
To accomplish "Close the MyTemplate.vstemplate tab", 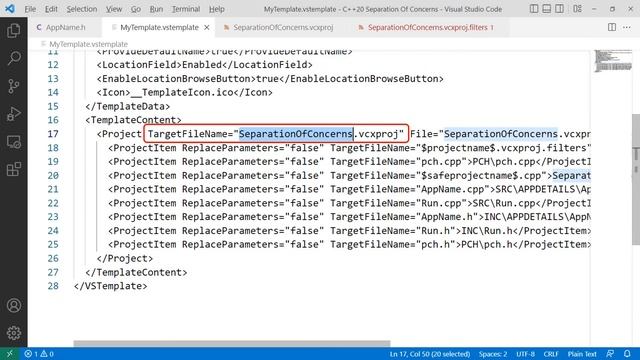I will click(207, 27).
